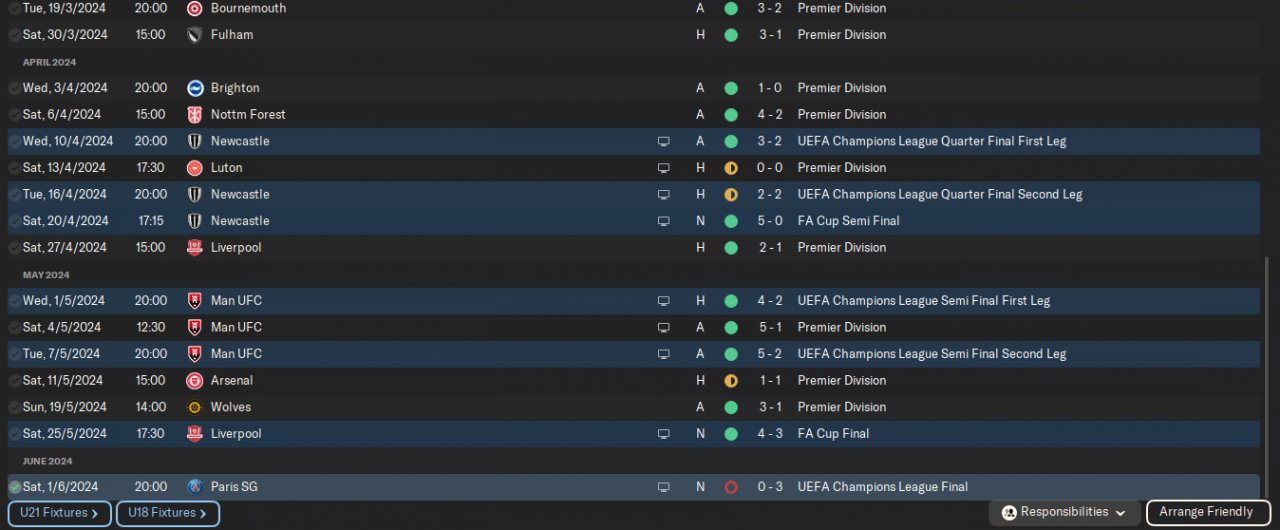Image resolution: width=1280 pixels, height=530 pixels.
Task: Click the Wolves club badge icon
Action: coord(195,407)
